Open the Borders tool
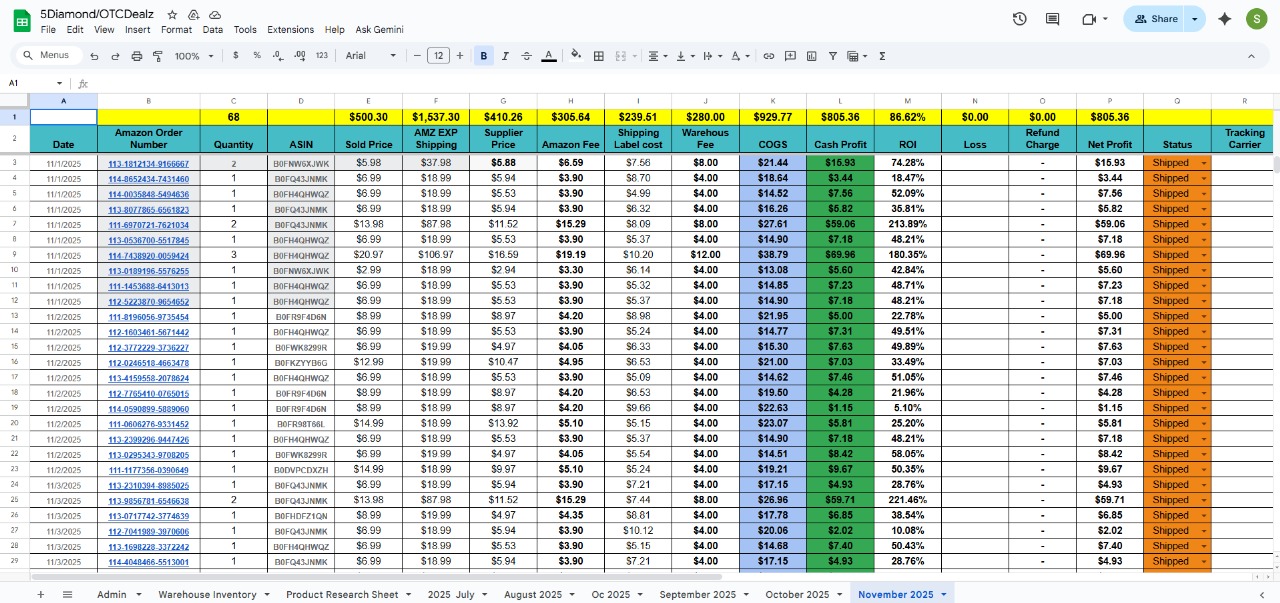The height and width of the screenshot is (603, 1280). pos(599,56)
